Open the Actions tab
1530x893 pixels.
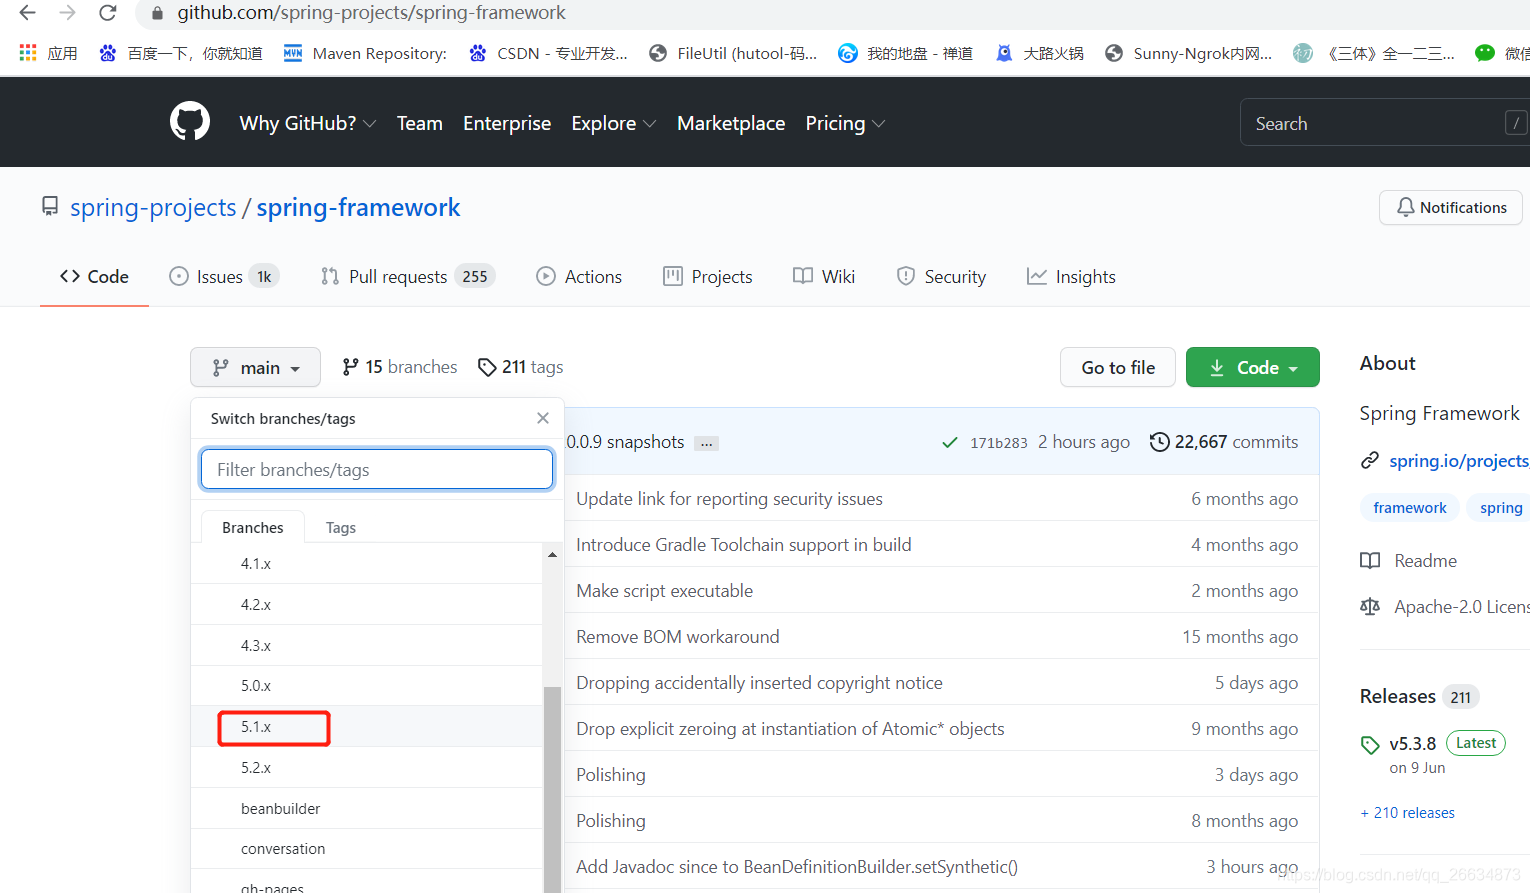point(579,276)
